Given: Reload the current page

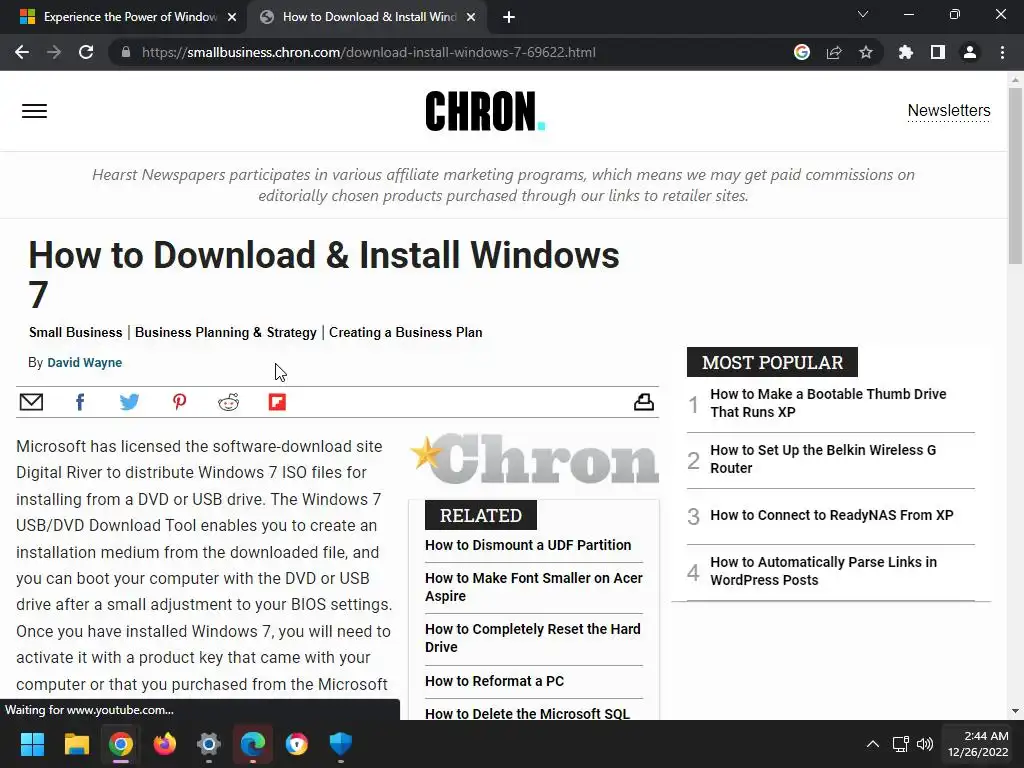Looking at the screenshot, I should coord(86,52).
